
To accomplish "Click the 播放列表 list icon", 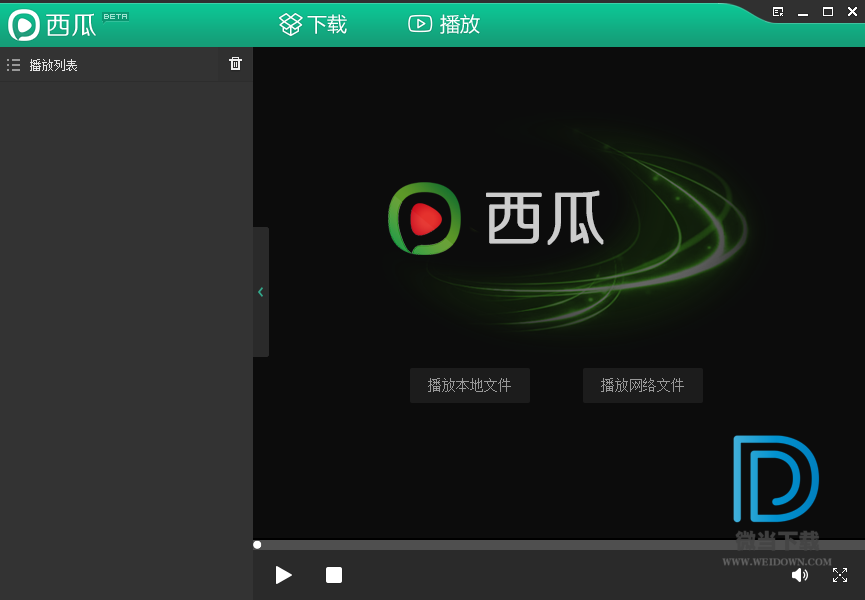I will (x=13, y=65).
